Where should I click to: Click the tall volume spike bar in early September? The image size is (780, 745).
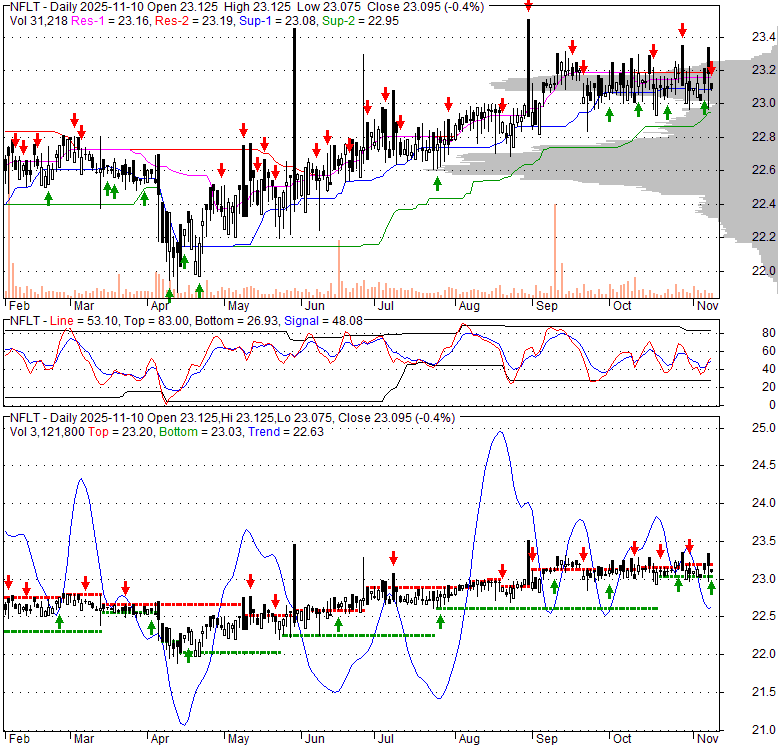click(554, 250)
